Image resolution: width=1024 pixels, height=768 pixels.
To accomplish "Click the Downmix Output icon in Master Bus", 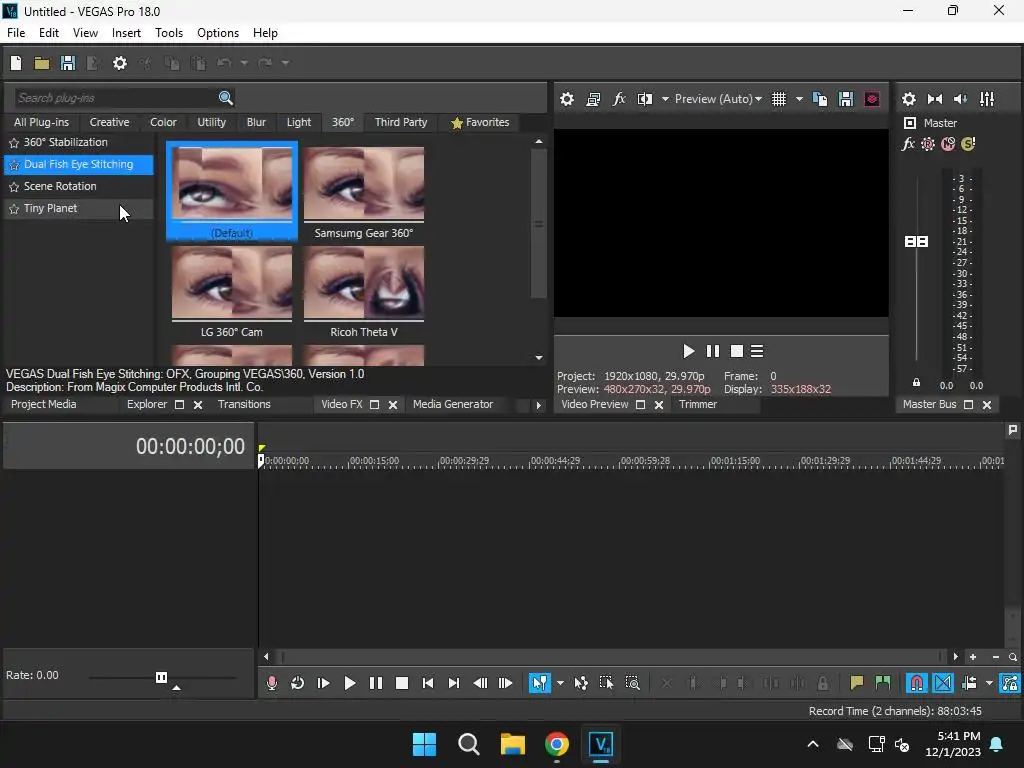I will [x=935, y=99].
